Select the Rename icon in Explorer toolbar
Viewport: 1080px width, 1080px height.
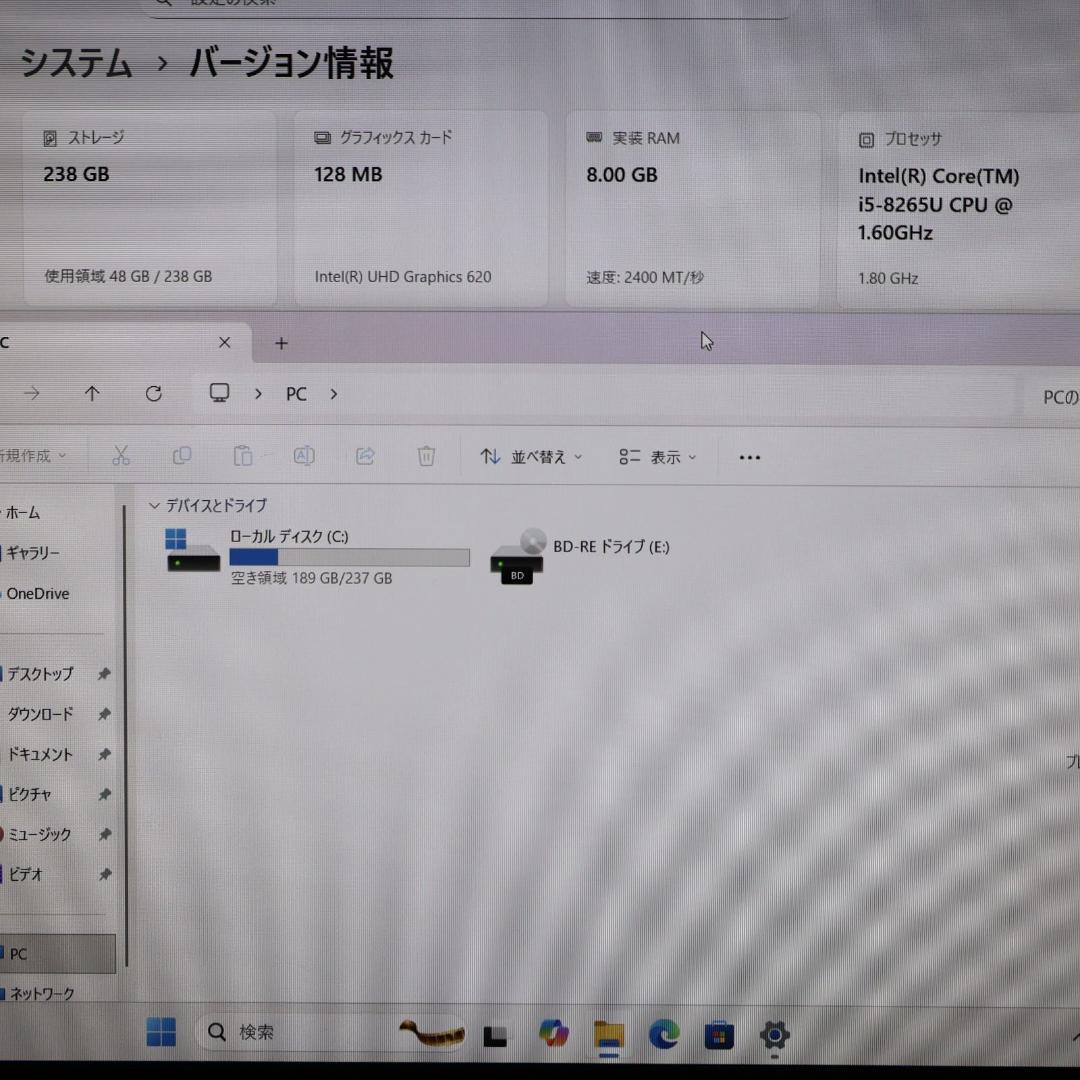click(304, 455)
